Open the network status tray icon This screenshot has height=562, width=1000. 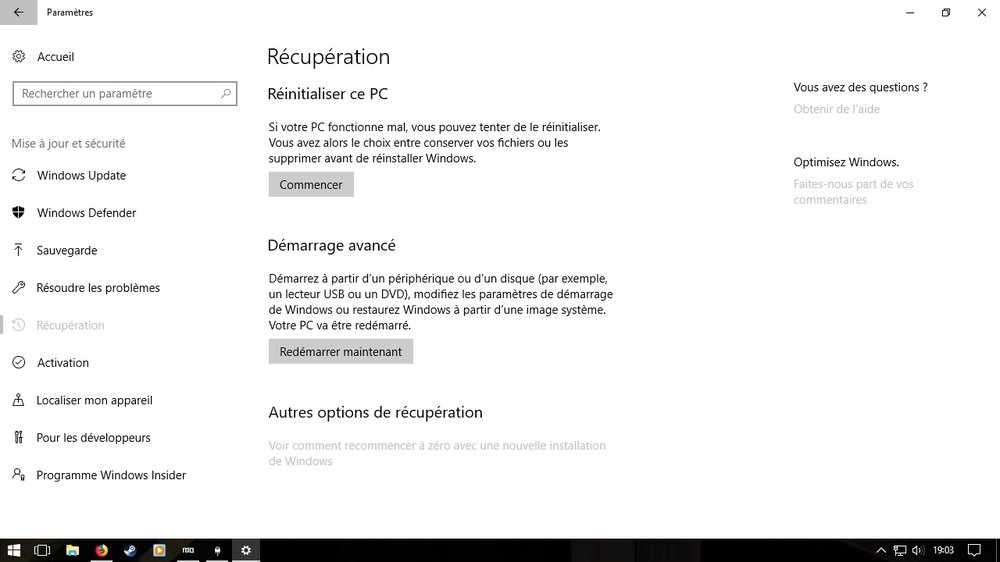[900, 550]
